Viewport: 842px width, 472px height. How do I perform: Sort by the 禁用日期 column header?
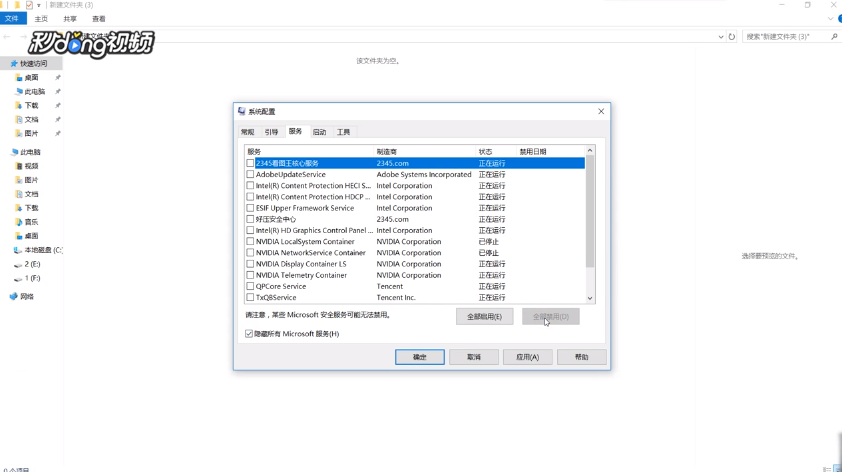(x=550, y=152)
